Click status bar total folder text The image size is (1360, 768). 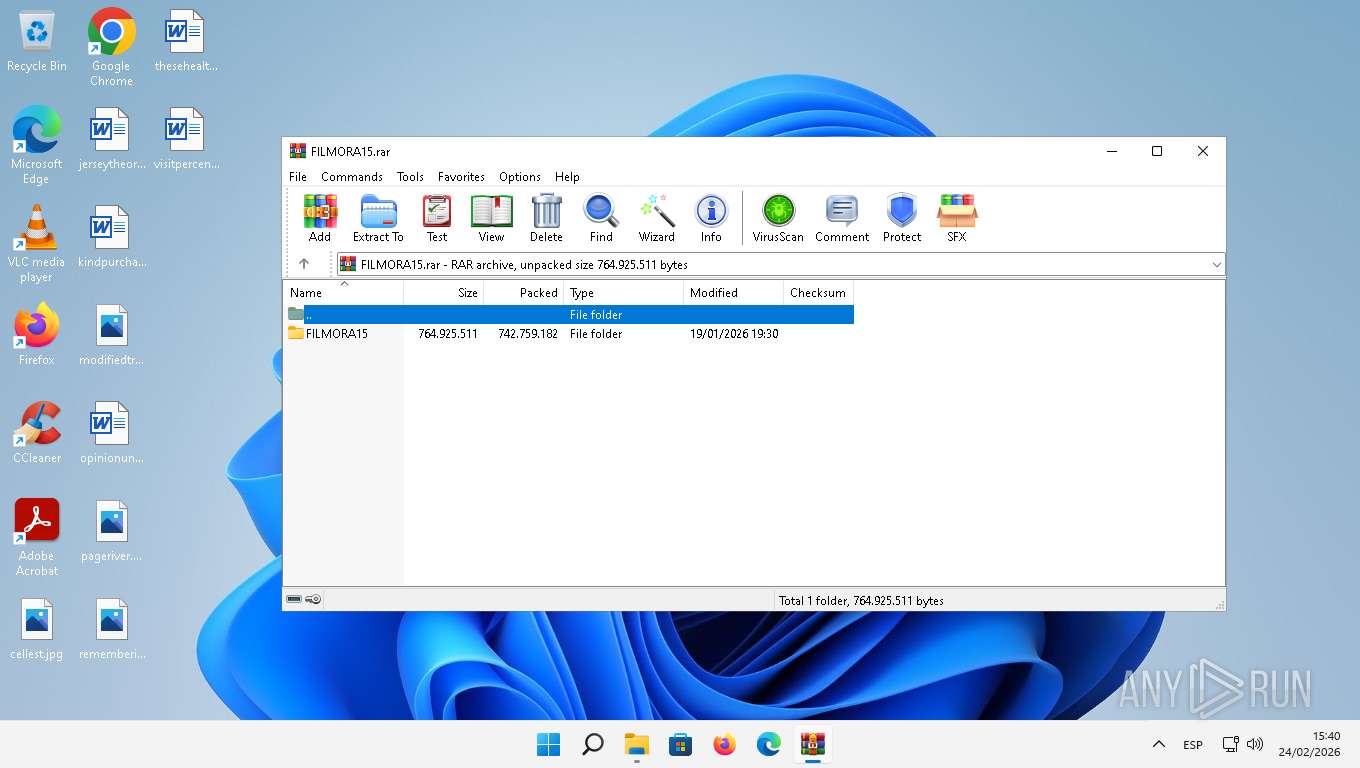click(x=861, y=601)
